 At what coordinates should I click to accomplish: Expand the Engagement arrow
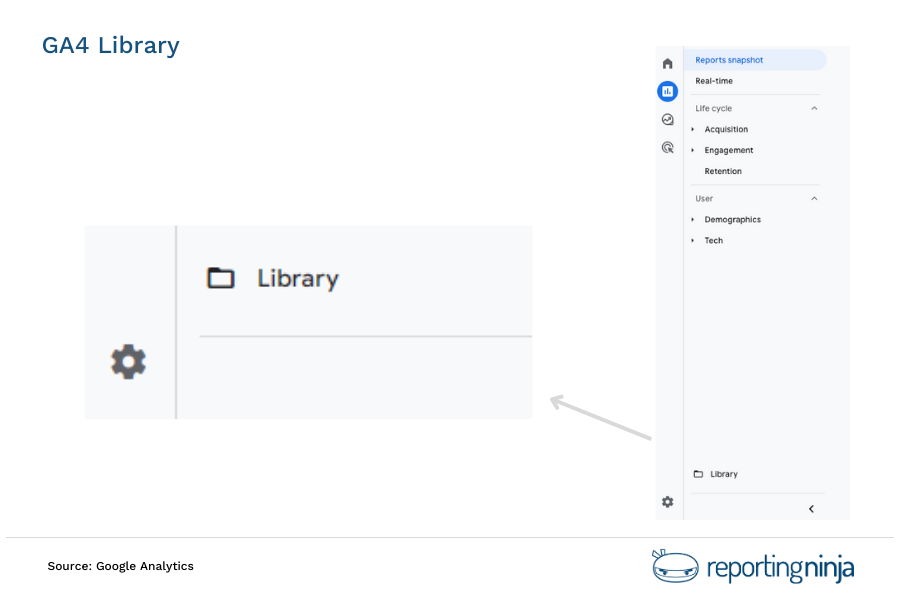(693, 150)
